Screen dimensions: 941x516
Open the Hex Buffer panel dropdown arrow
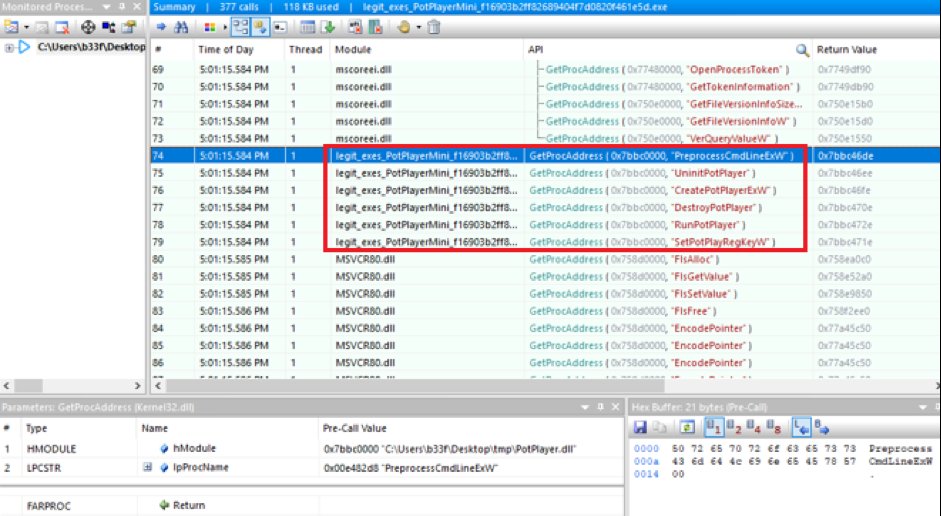tap(922, 407)
